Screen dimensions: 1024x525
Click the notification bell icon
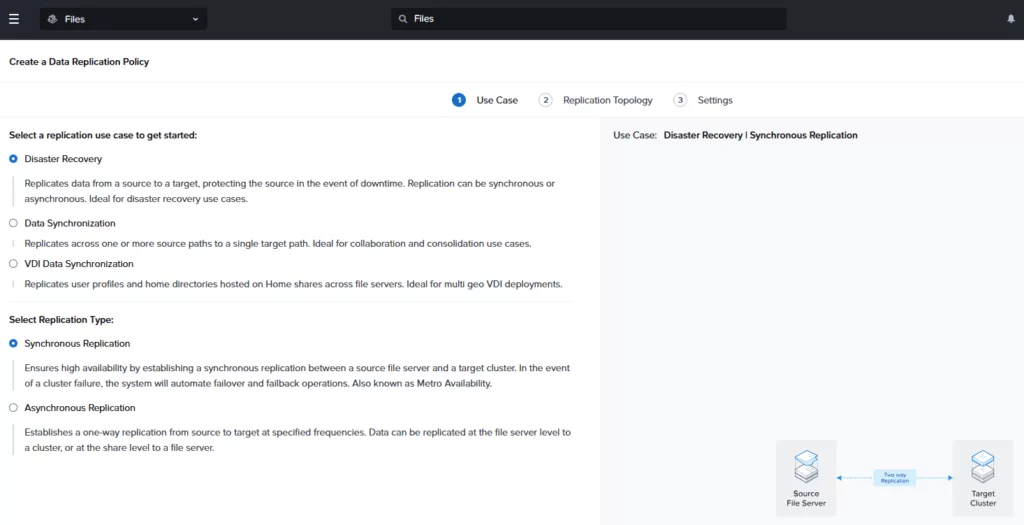pyautogui.click(x=1010, y=19)
